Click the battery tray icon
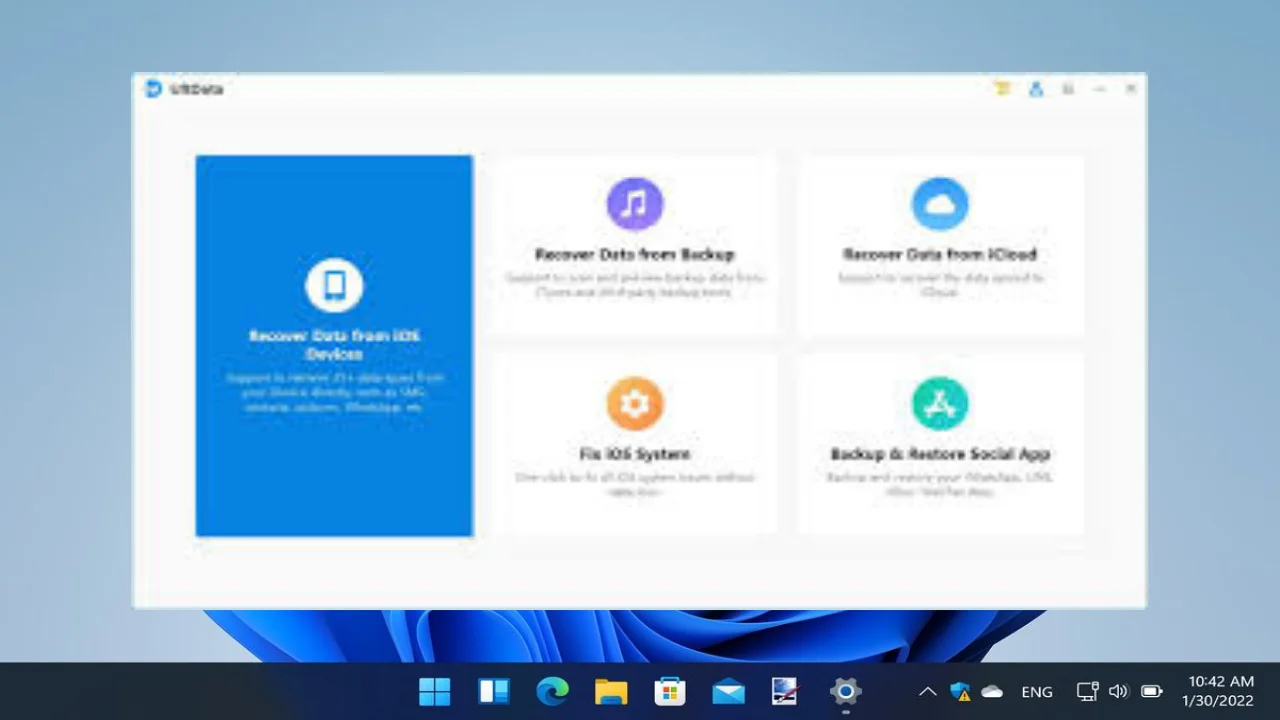This screenshot has height=720, width=1280. click(1152, 691)
